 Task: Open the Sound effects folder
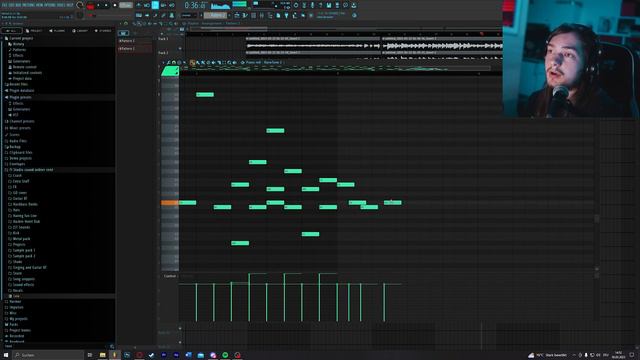[23, 284]
